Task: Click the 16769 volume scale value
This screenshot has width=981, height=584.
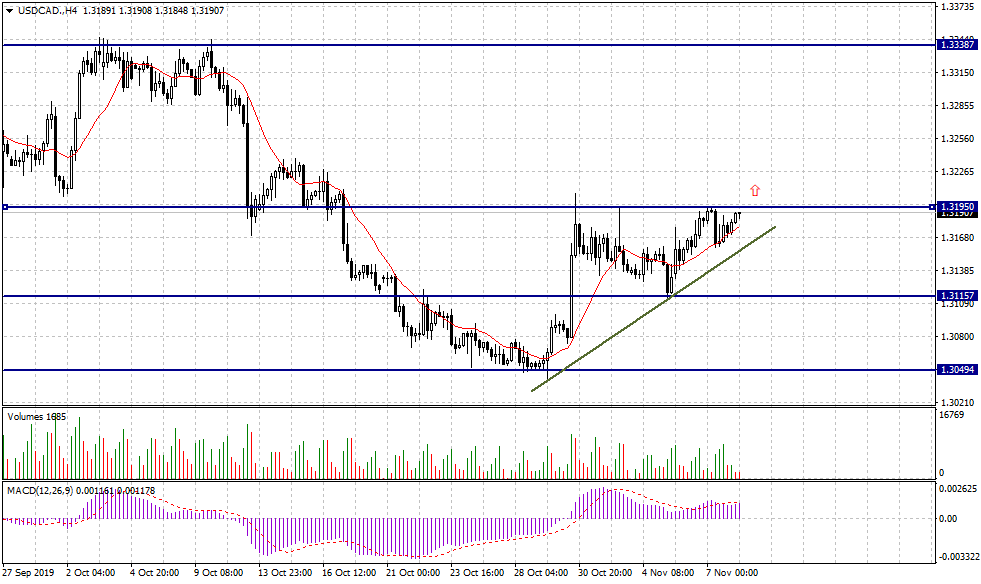Action: tap(952, 414)
